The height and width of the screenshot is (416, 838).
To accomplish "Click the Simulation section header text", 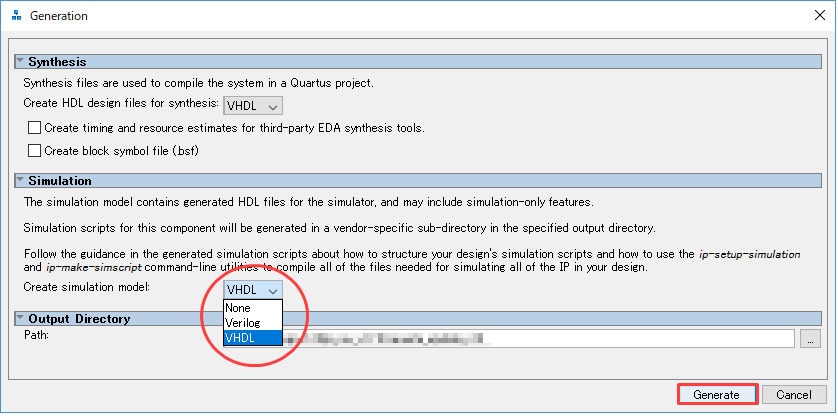I will (60, 181).
